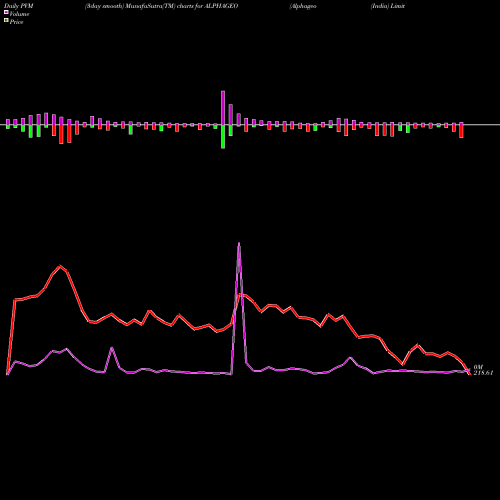Click the tallest magenta volume bar
Viewport: 500px width, 500px height.
tap(223, 108)
